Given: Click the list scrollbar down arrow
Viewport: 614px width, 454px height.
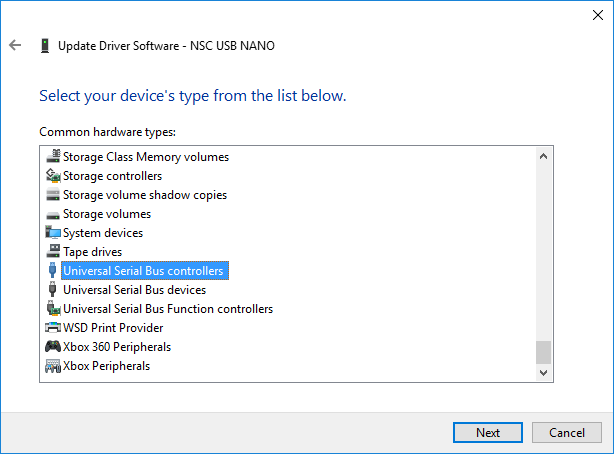Looking at the screenshot, I should [543, 372].
